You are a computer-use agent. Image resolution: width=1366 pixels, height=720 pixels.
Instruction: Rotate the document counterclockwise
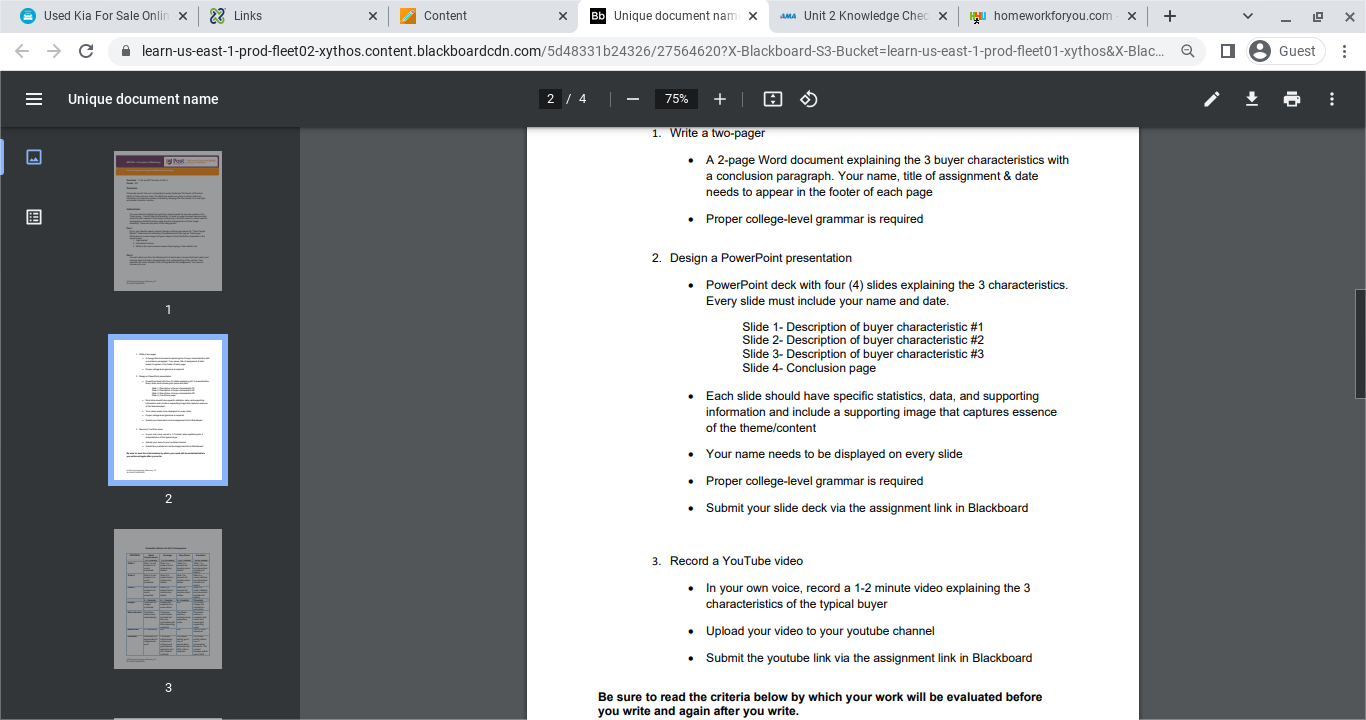809,99
